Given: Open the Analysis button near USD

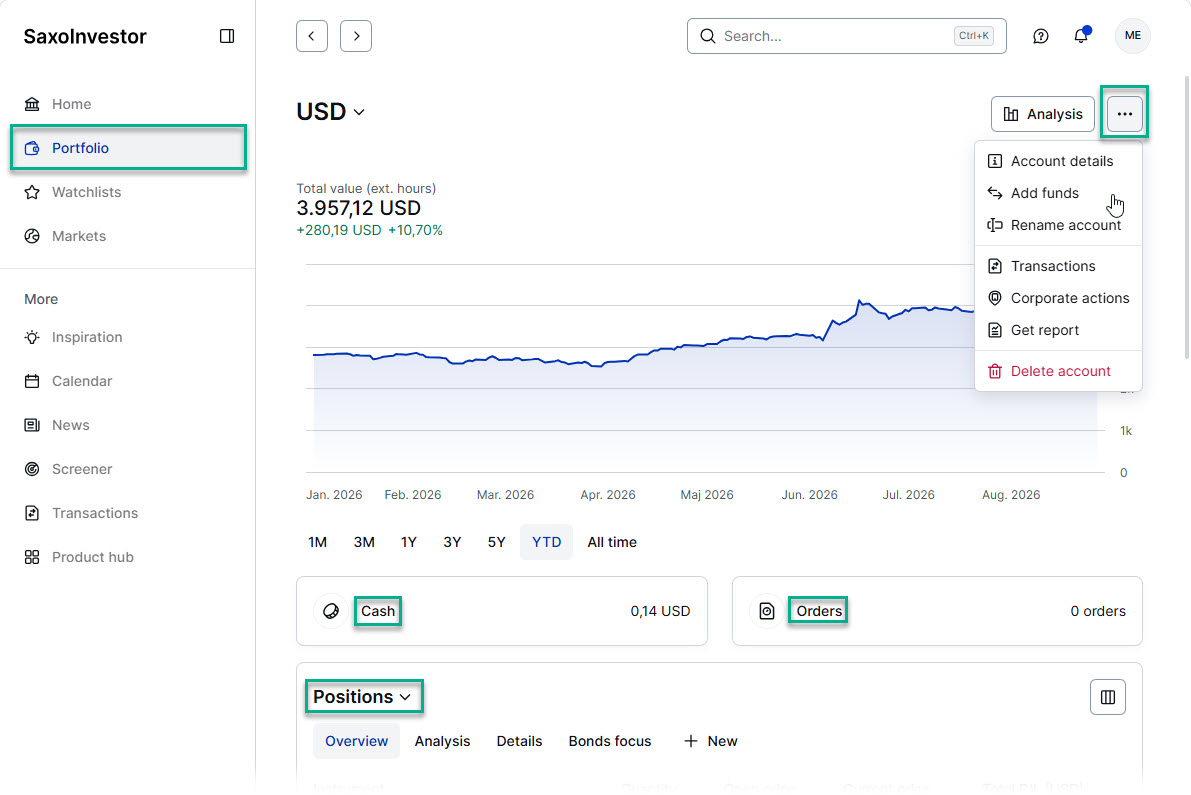Looking at the screenshot, I should pyautogui.click(x=1042, y=114).
